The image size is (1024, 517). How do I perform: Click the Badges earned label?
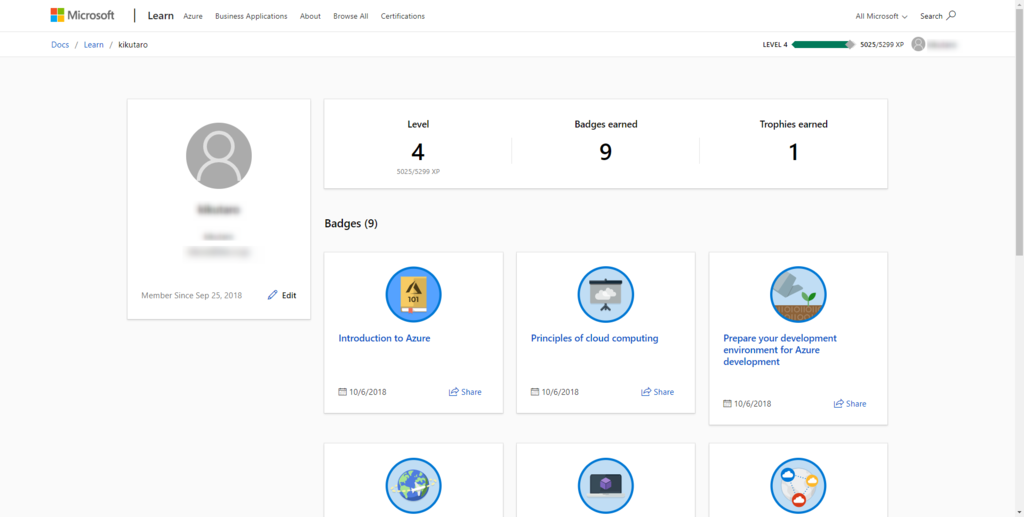tap(606, 124)
